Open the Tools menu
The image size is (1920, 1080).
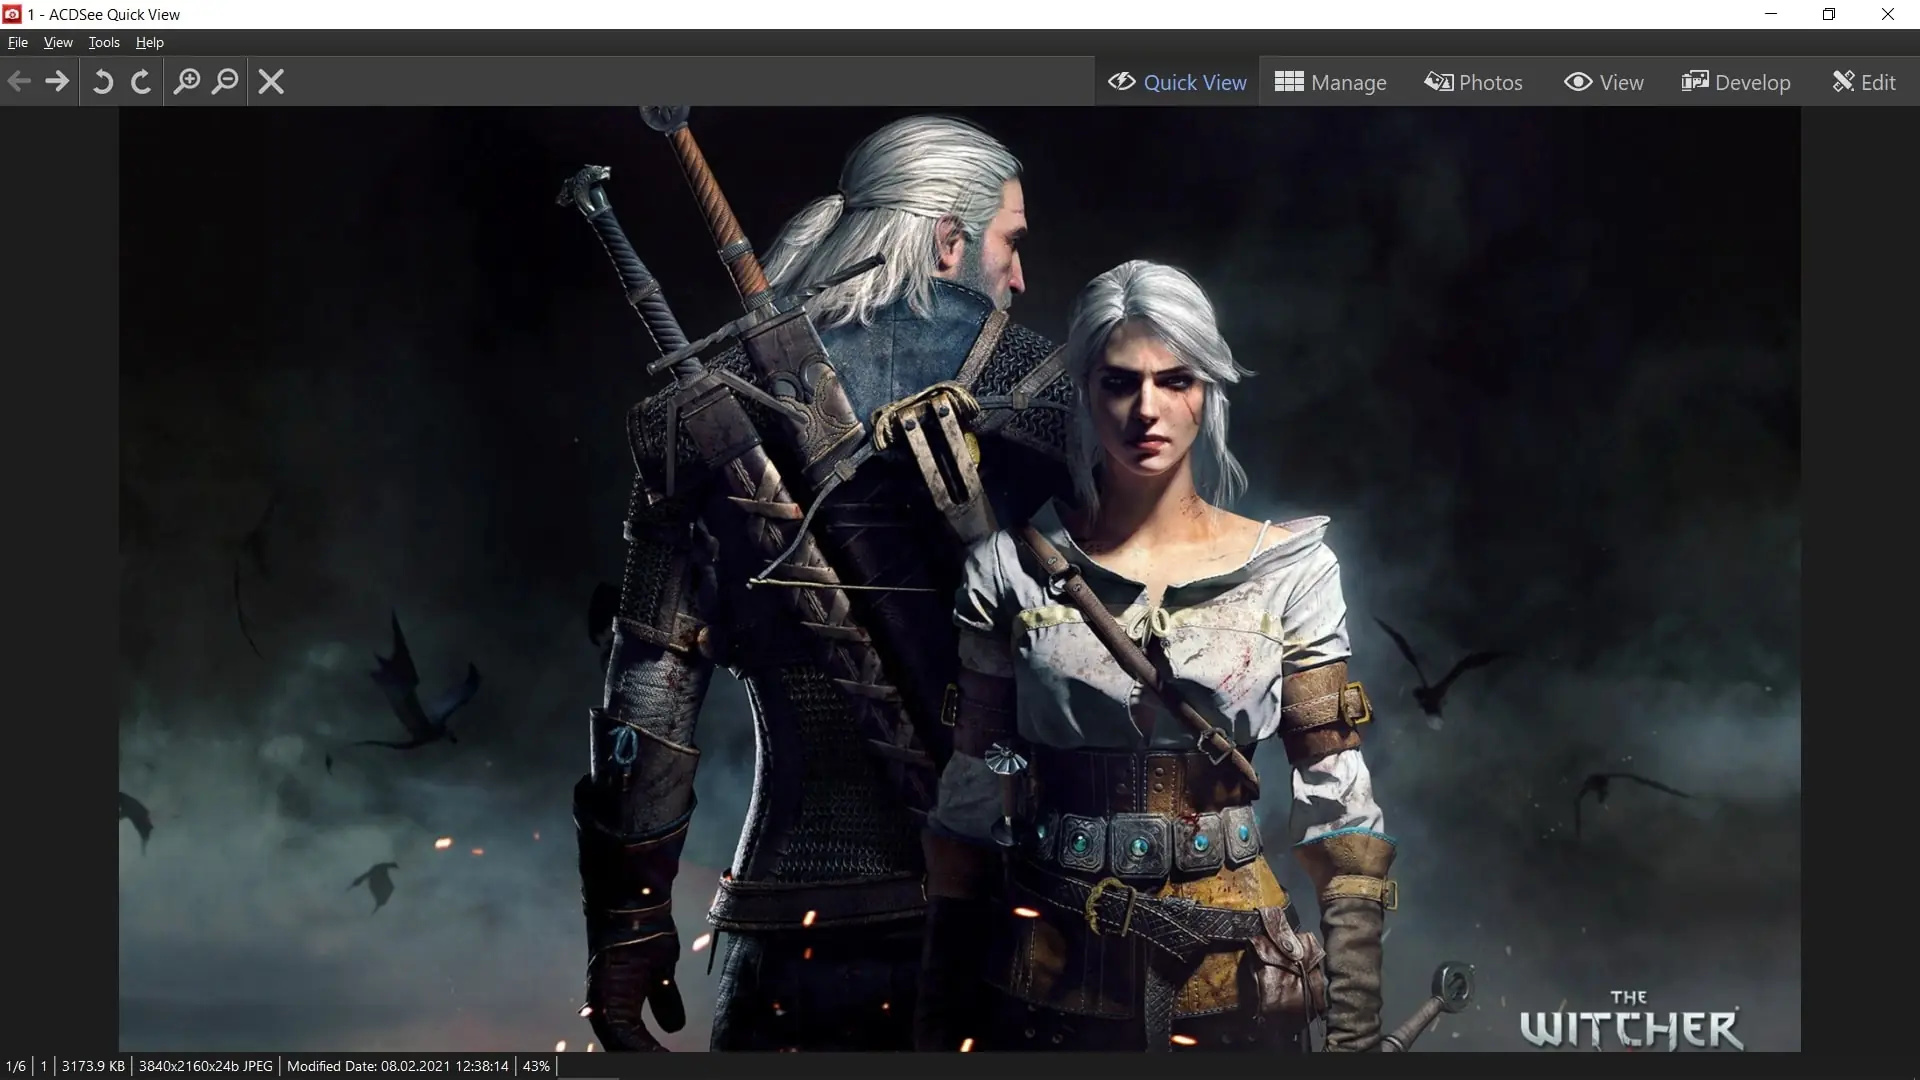pyautogui.click(x=104, y=42)
